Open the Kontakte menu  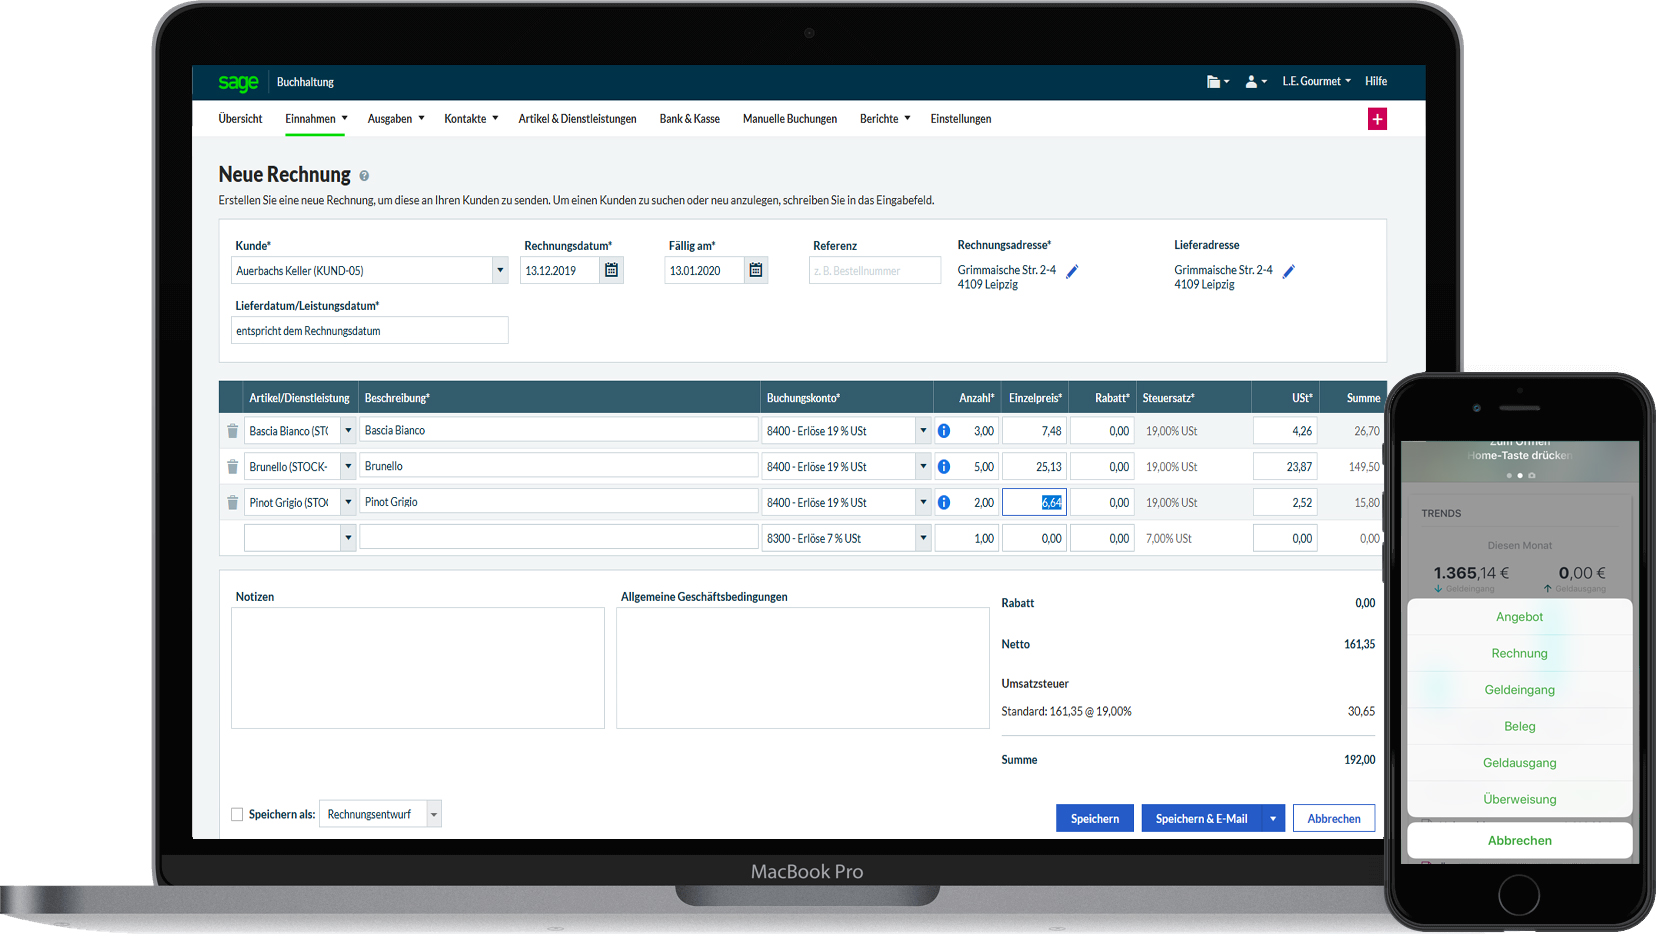point(471,119)
